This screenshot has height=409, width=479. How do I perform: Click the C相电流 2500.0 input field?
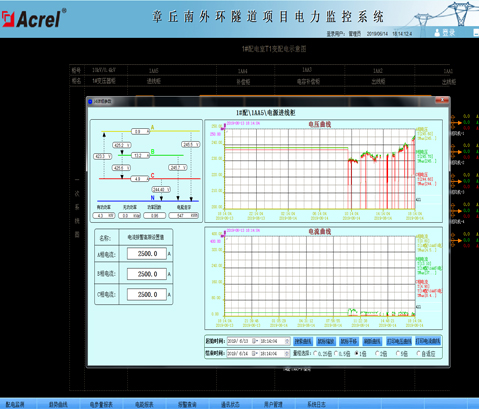(x=147, y=295)
